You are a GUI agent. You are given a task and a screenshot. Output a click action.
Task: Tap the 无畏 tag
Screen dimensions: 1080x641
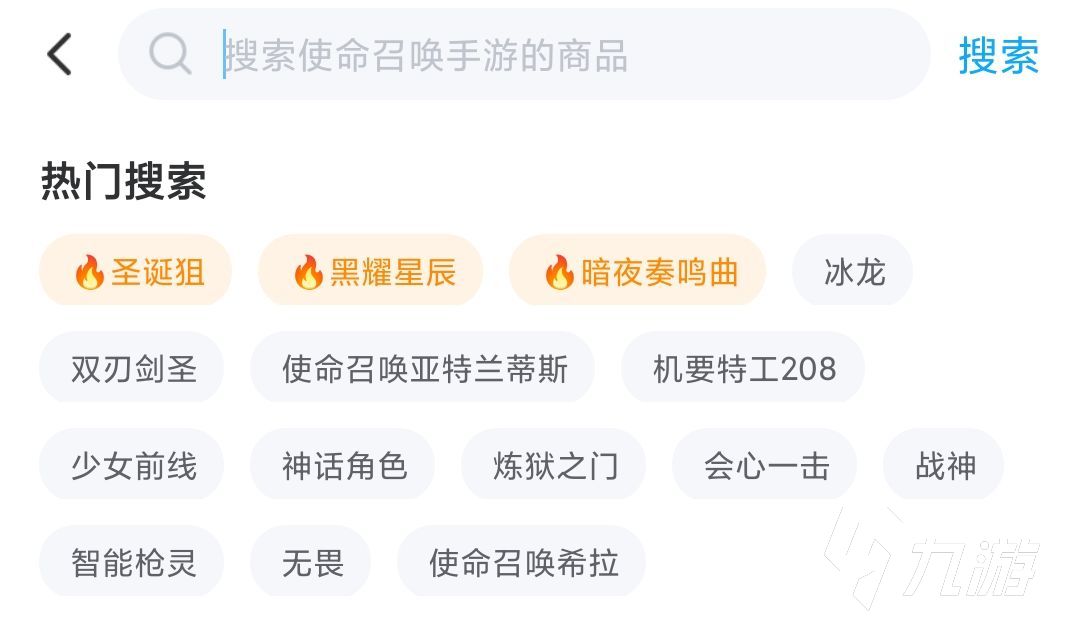click(x=311, y=562)
